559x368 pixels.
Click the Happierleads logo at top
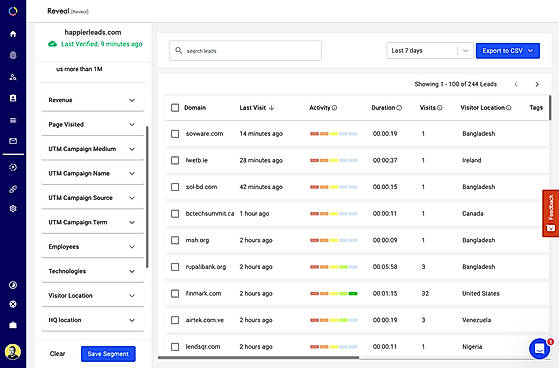[x=13, y=11]
